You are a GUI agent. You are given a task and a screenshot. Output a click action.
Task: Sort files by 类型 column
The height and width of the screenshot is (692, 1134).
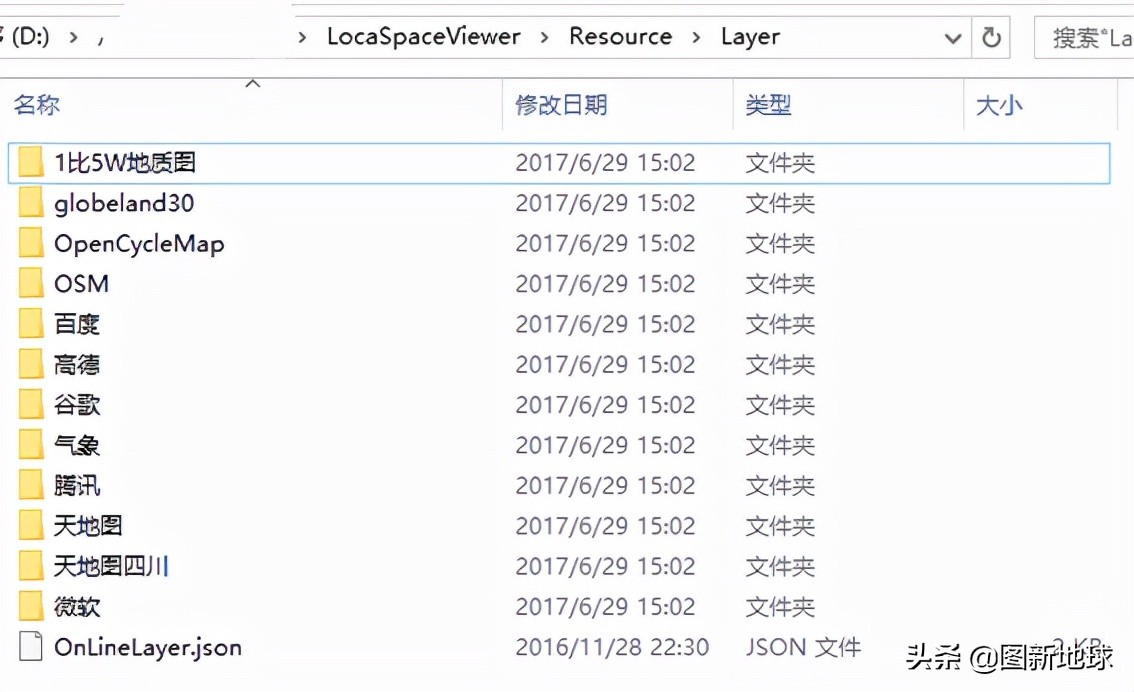click(x=768, y=106)
